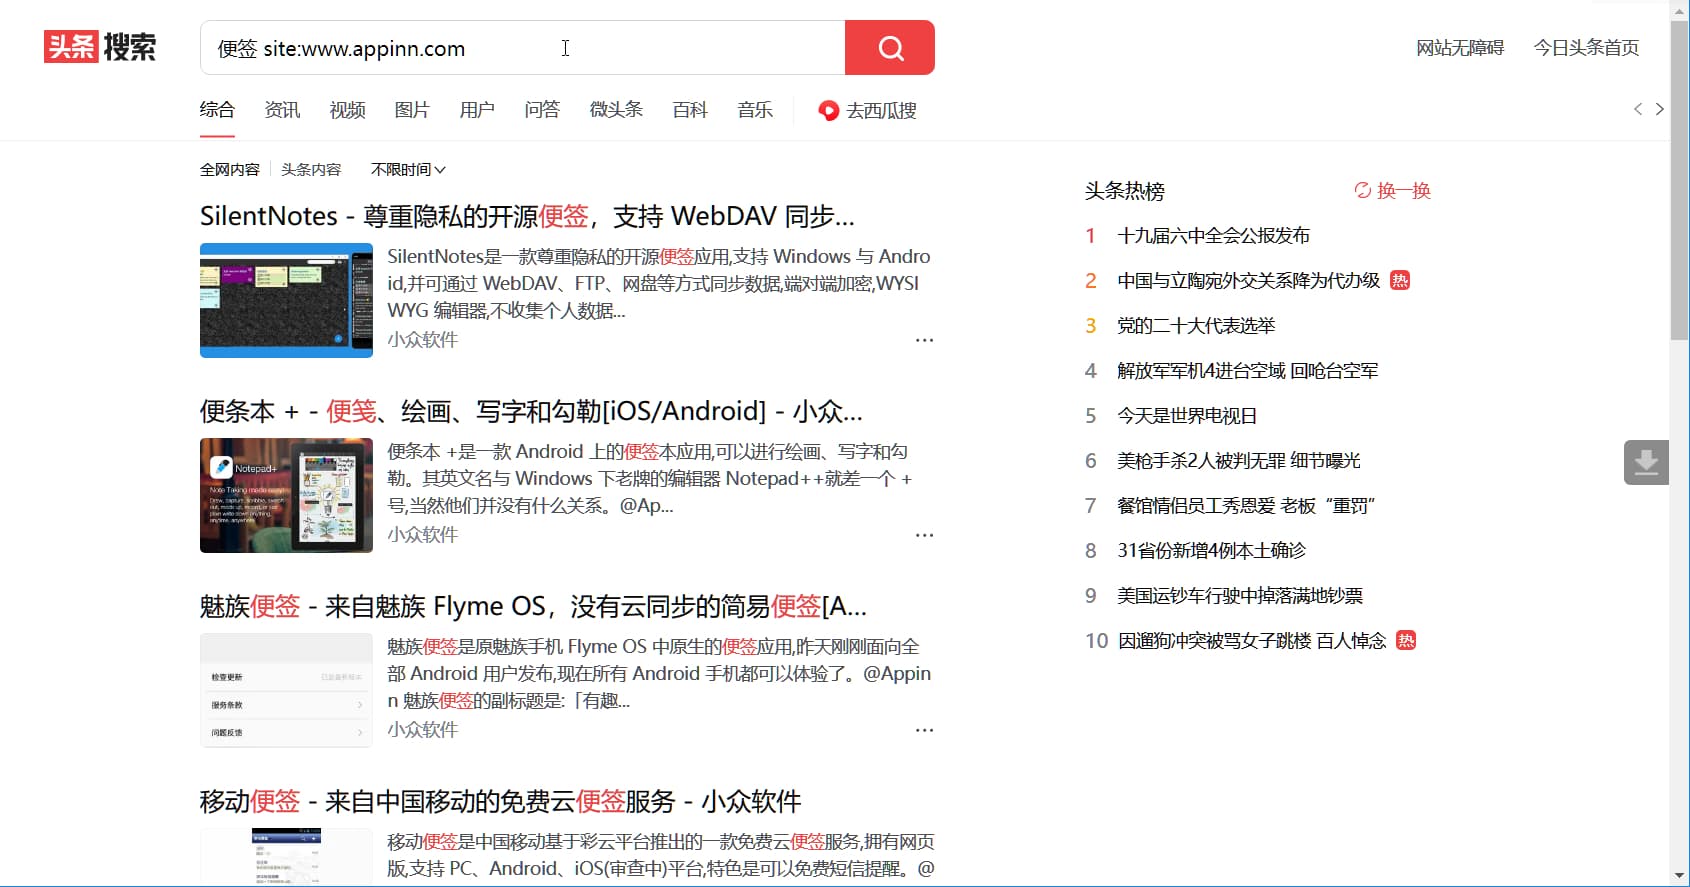The width and height of the screenshot is (1690, 887).
Task: Click the left arrow navigation chevron
Action: point(1638,109)
